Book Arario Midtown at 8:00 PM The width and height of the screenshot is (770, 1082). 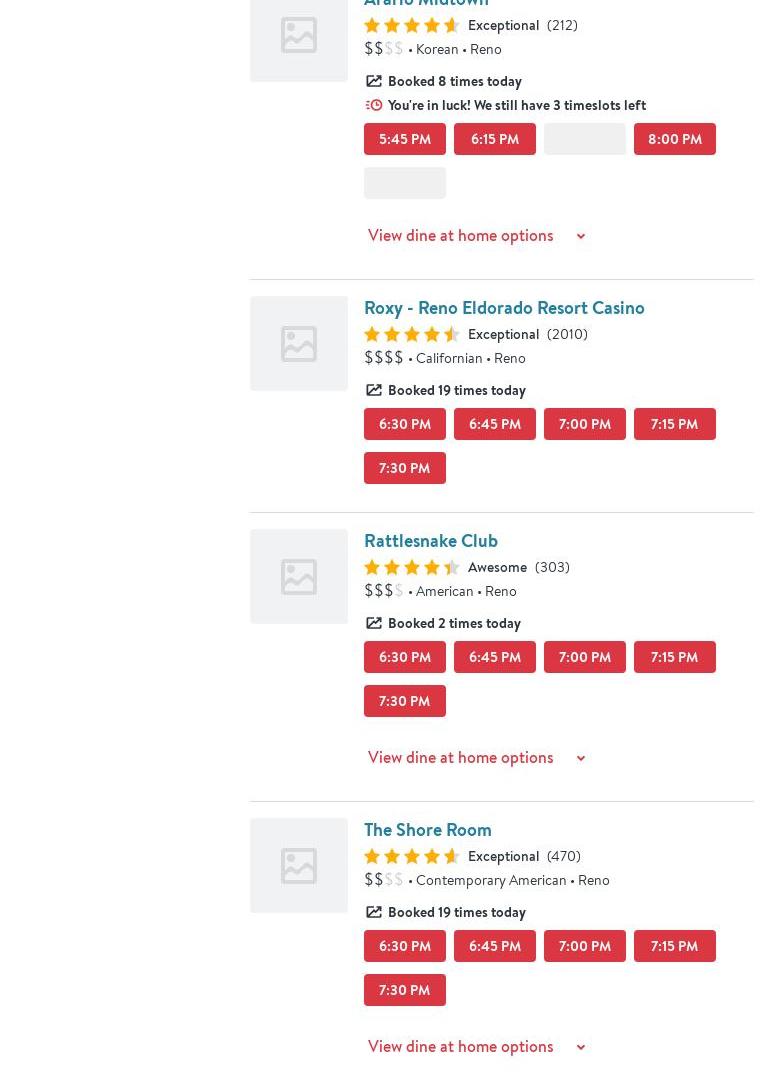tap(674, 139)
